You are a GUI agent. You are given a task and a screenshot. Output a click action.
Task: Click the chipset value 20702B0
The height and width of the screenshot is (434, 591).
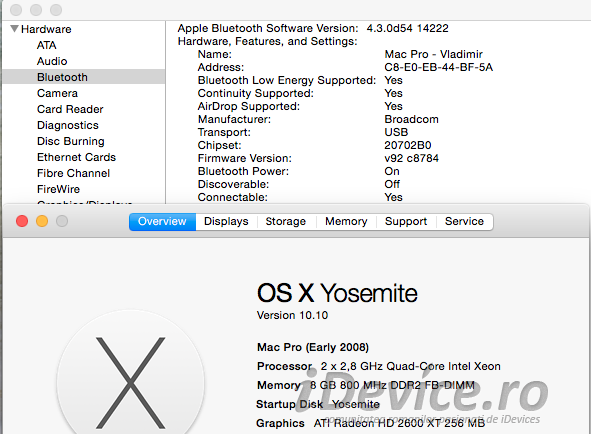tap(408, 145)
